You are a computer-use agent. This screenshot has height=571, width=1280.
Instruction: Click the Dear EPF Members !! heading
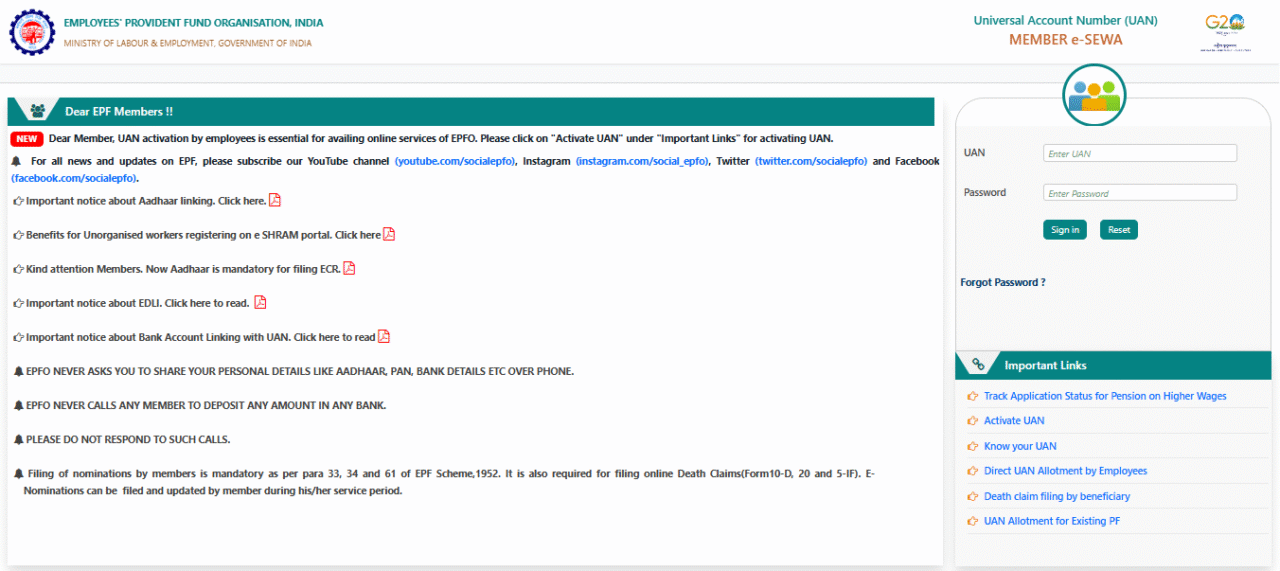tap(119, 112)
